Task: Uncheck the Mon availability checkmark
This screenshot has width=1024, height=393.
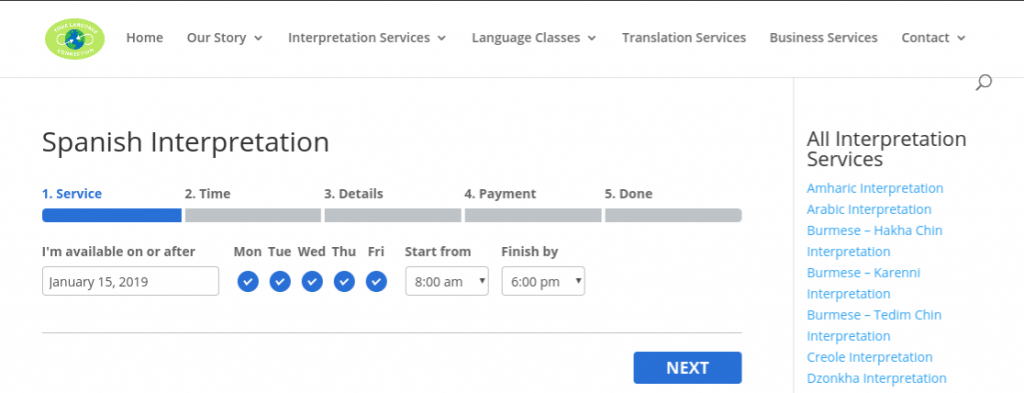Action: (248, 281)
